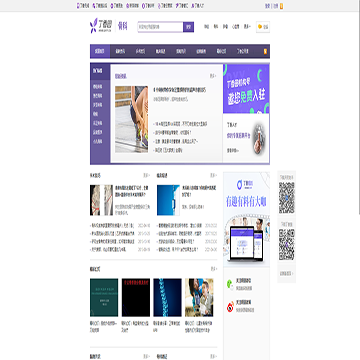Open the 邀您免费入驻 purple banner
The height and width of the screenshot is (360, 360).
pos(246,89)
